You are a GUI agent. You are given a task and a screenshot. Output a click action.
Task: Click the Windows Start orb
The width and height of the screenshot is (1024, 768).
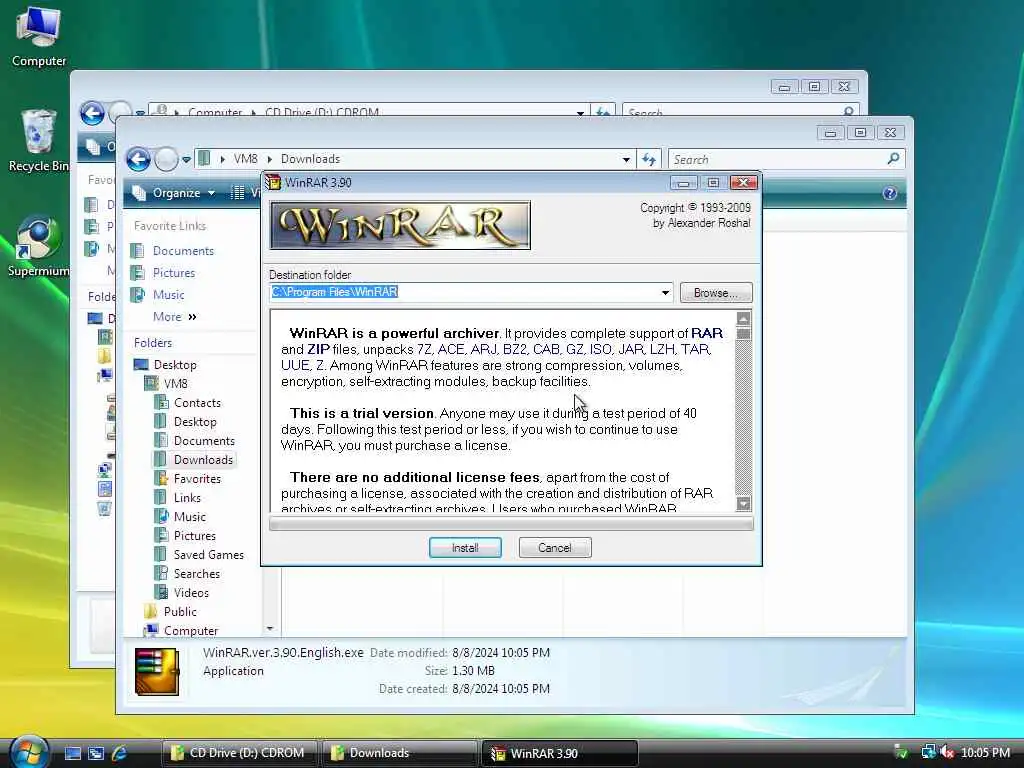click(29, 752)
